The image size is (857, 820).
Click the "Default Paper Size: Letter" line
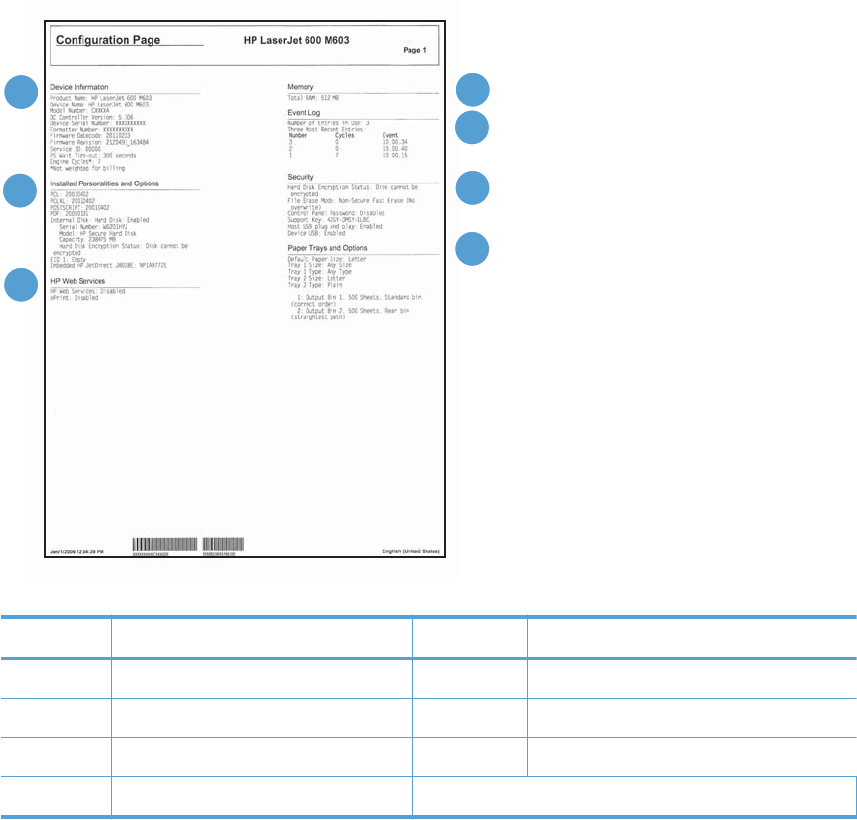pos(327,259)
